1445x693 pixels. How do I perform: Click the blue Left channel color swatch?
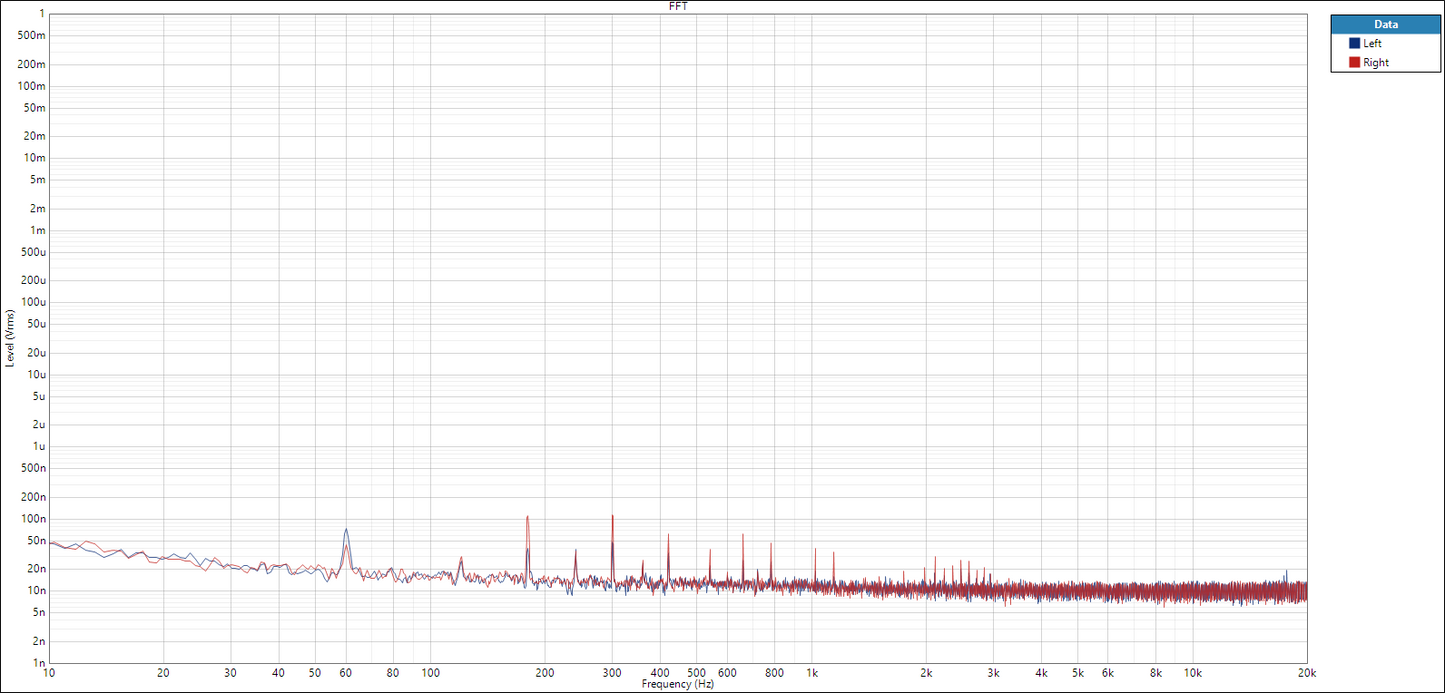(1354, 44)
